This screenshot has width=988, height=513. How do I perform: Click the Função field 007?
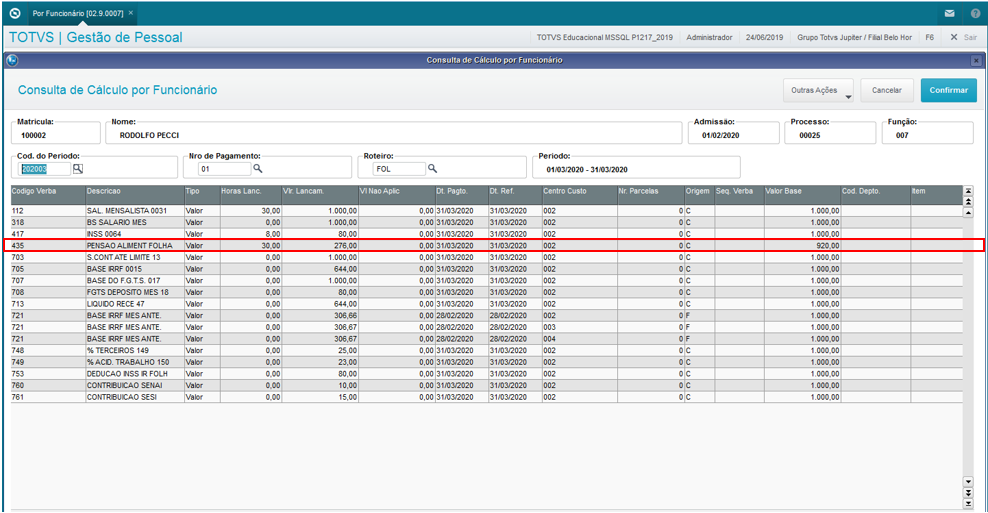click(928, 135)
